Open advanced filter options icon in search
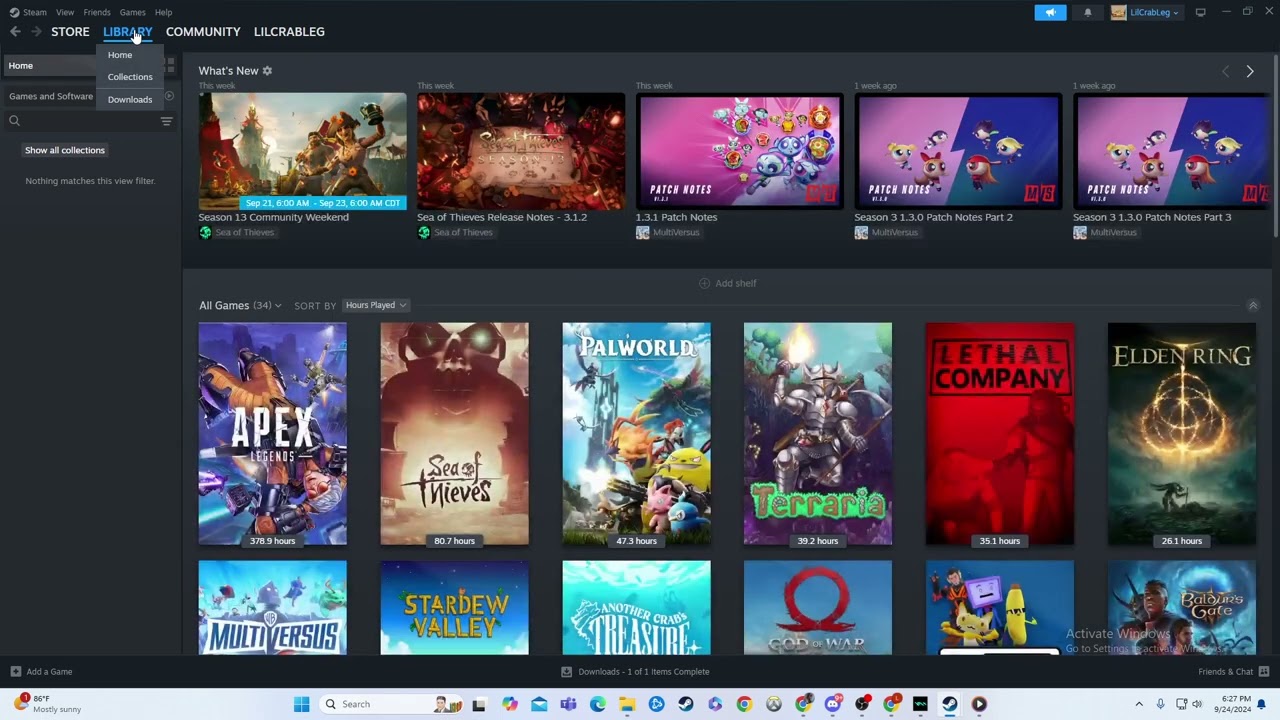The height and width of the screenshot is (720, 1280). pyautogui.click(x=166, y=121)
